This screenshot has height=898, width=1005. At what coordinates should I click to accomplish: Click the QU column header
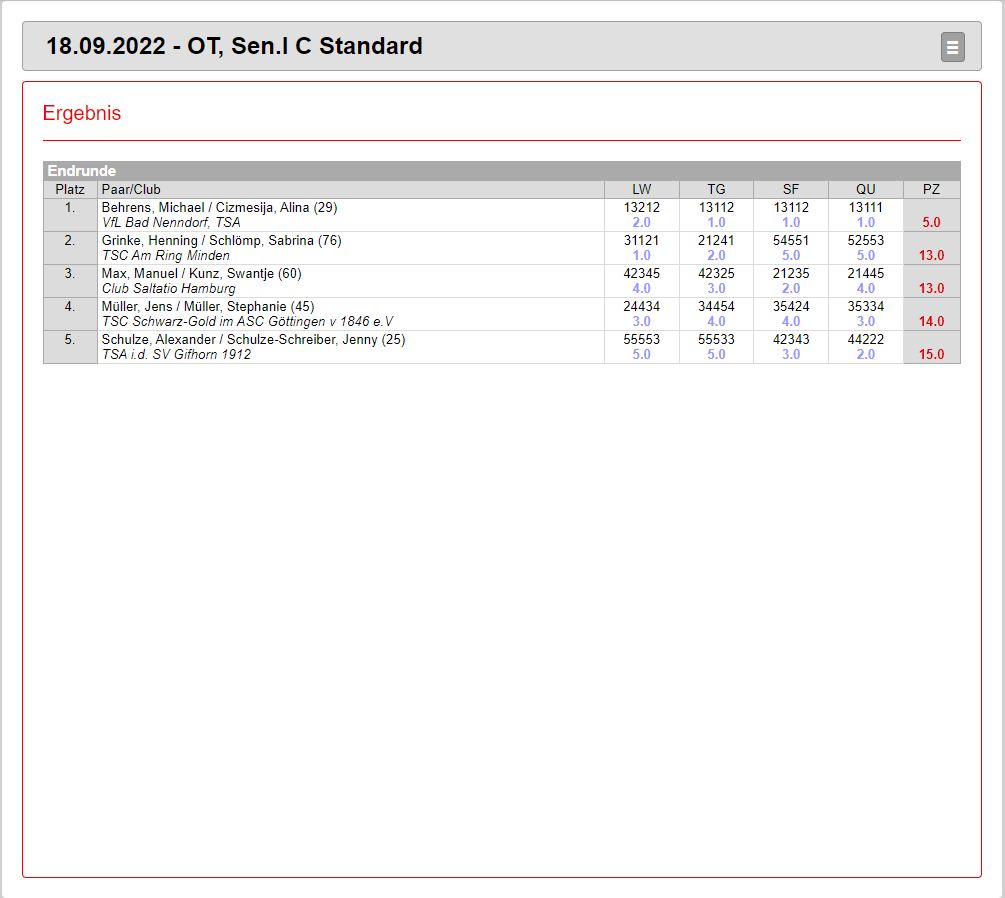click(x=865, y=189)
